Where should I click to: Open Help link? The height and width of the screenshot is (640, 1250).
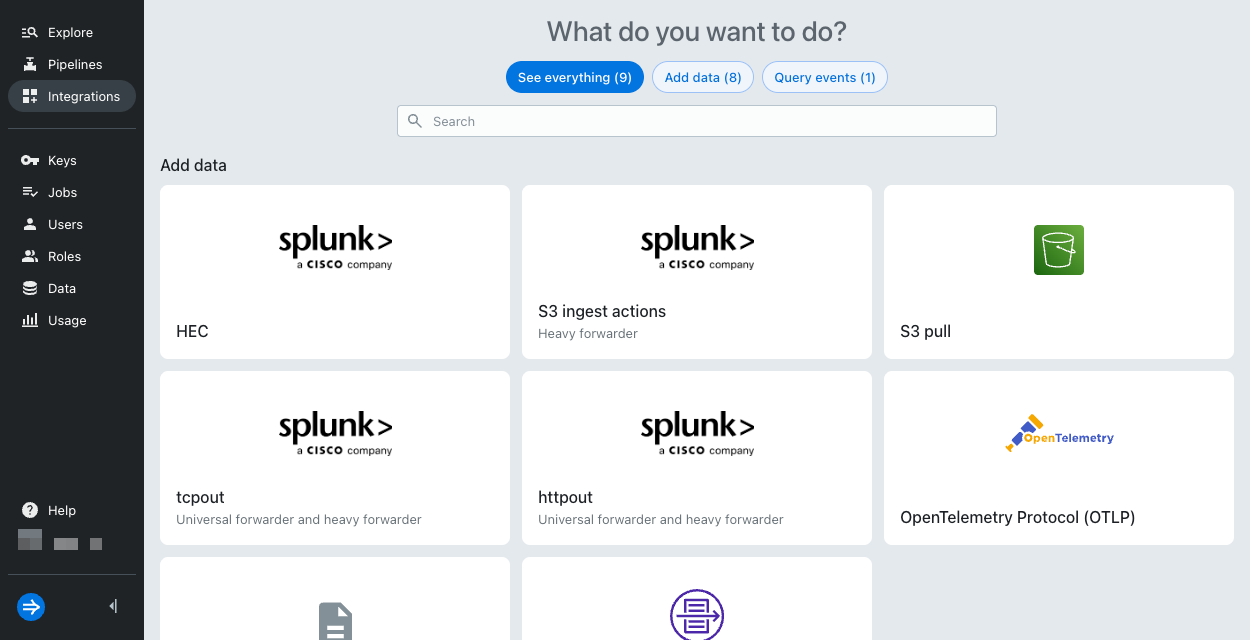(72, 510)
